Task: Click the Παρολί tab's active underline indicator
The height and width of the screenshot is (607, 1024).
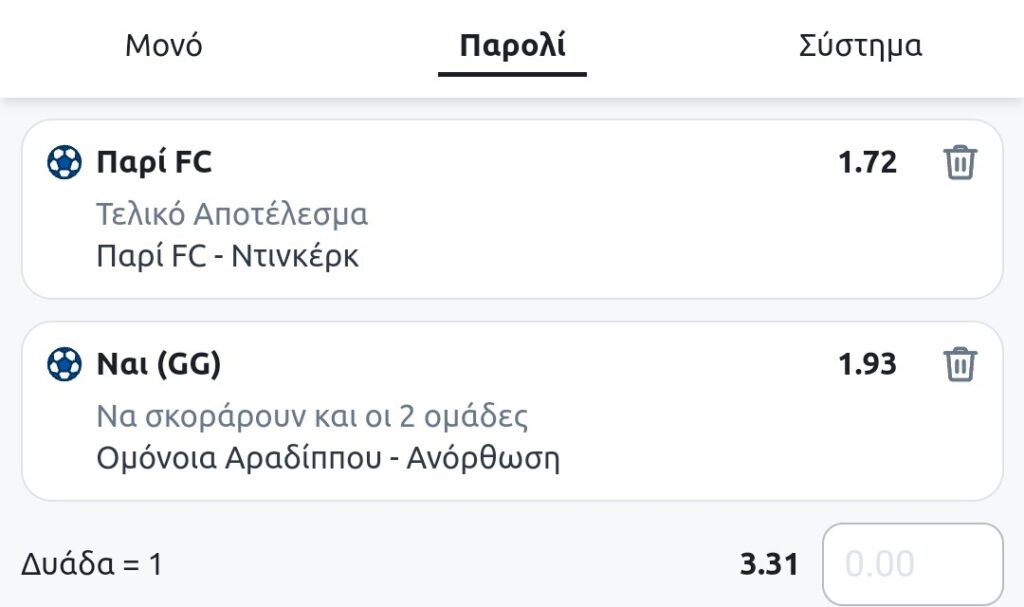Action: click(512, 73)
